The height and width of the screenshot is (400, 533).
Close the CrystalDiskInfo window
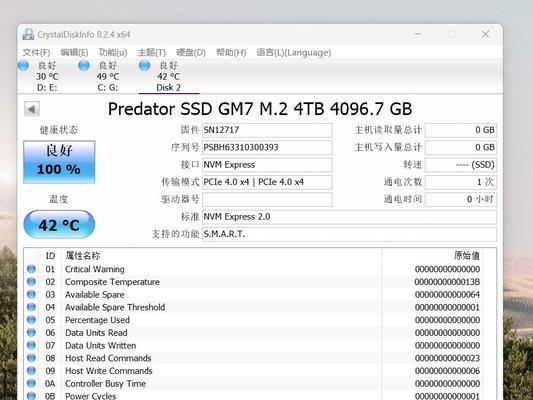coord(485,34)
